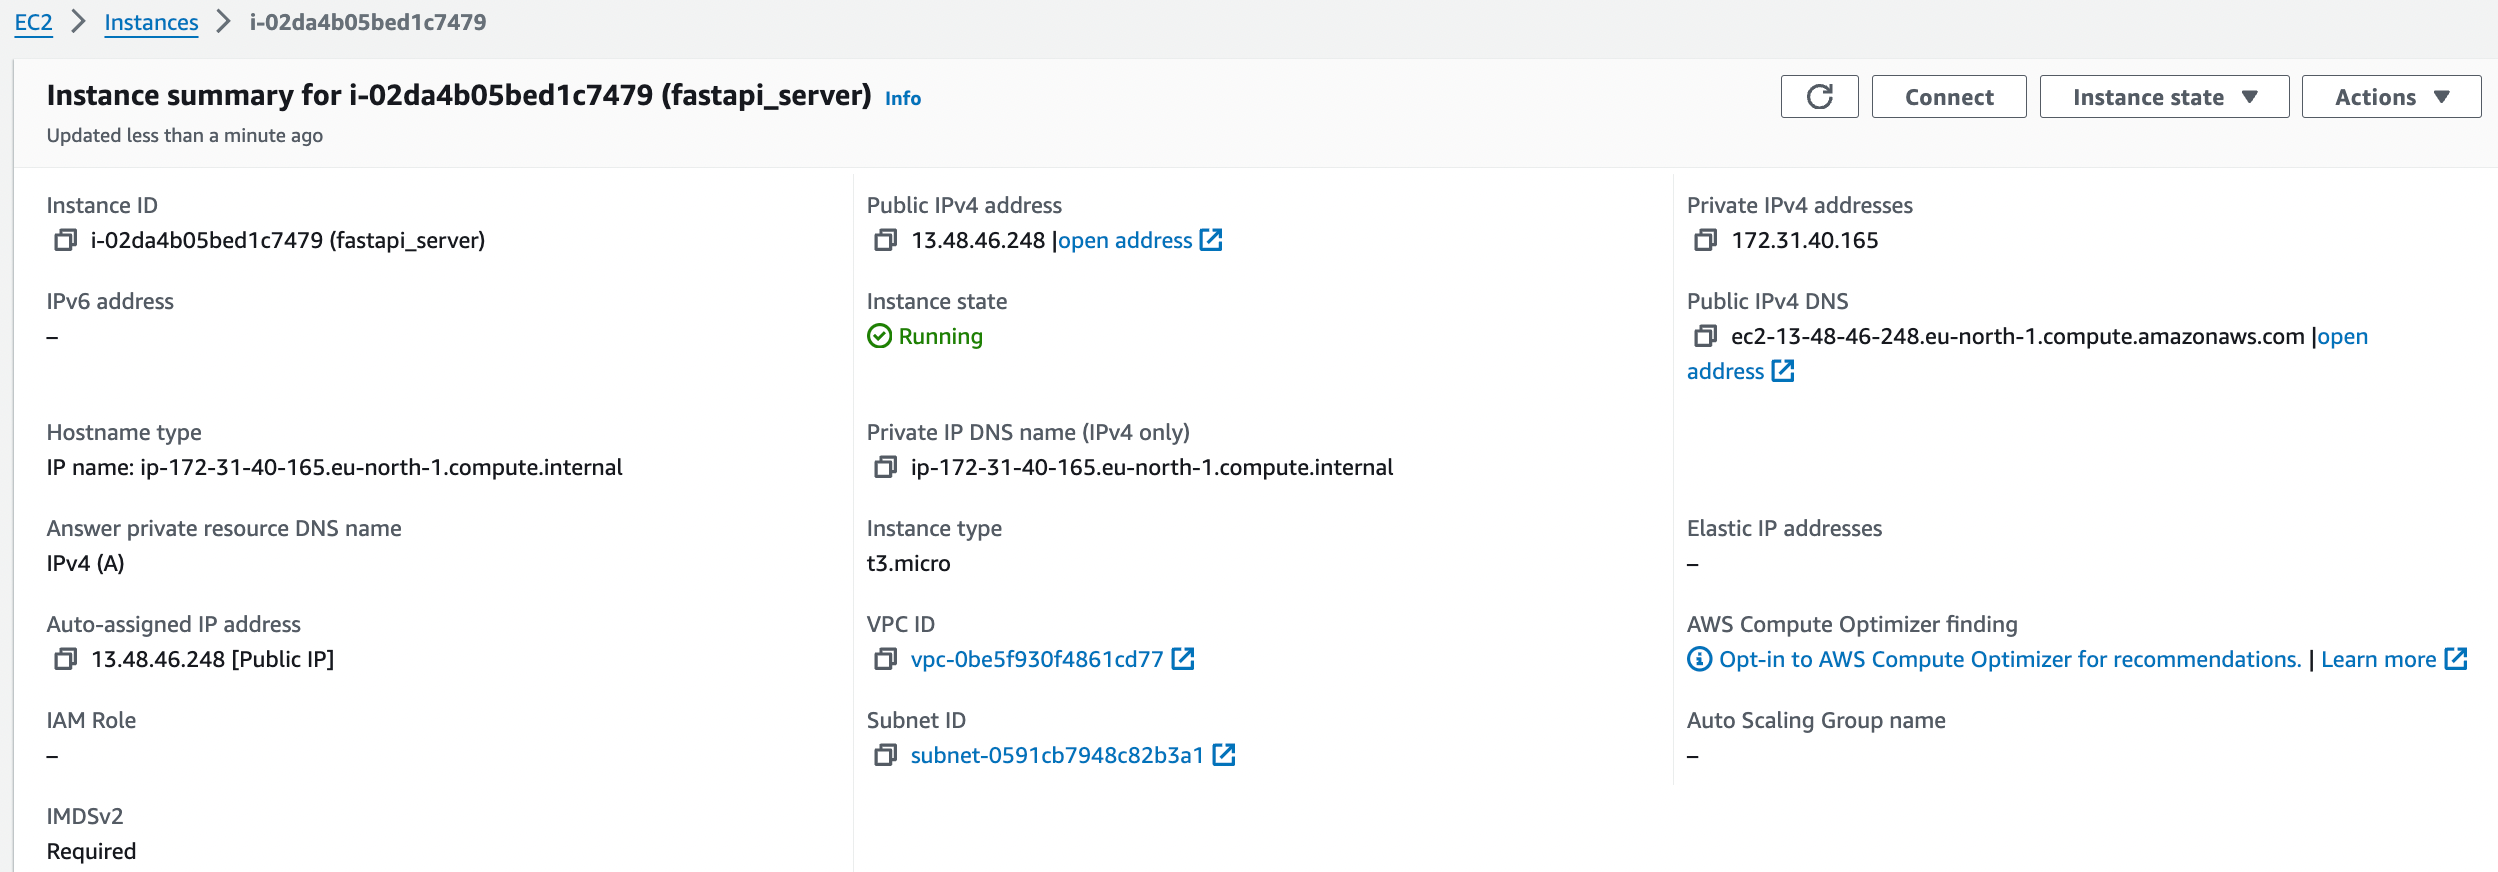Copy the Public IPv4 address 13.48.46.248
This screenshot has width=2498, height=872.
point(886,240)
